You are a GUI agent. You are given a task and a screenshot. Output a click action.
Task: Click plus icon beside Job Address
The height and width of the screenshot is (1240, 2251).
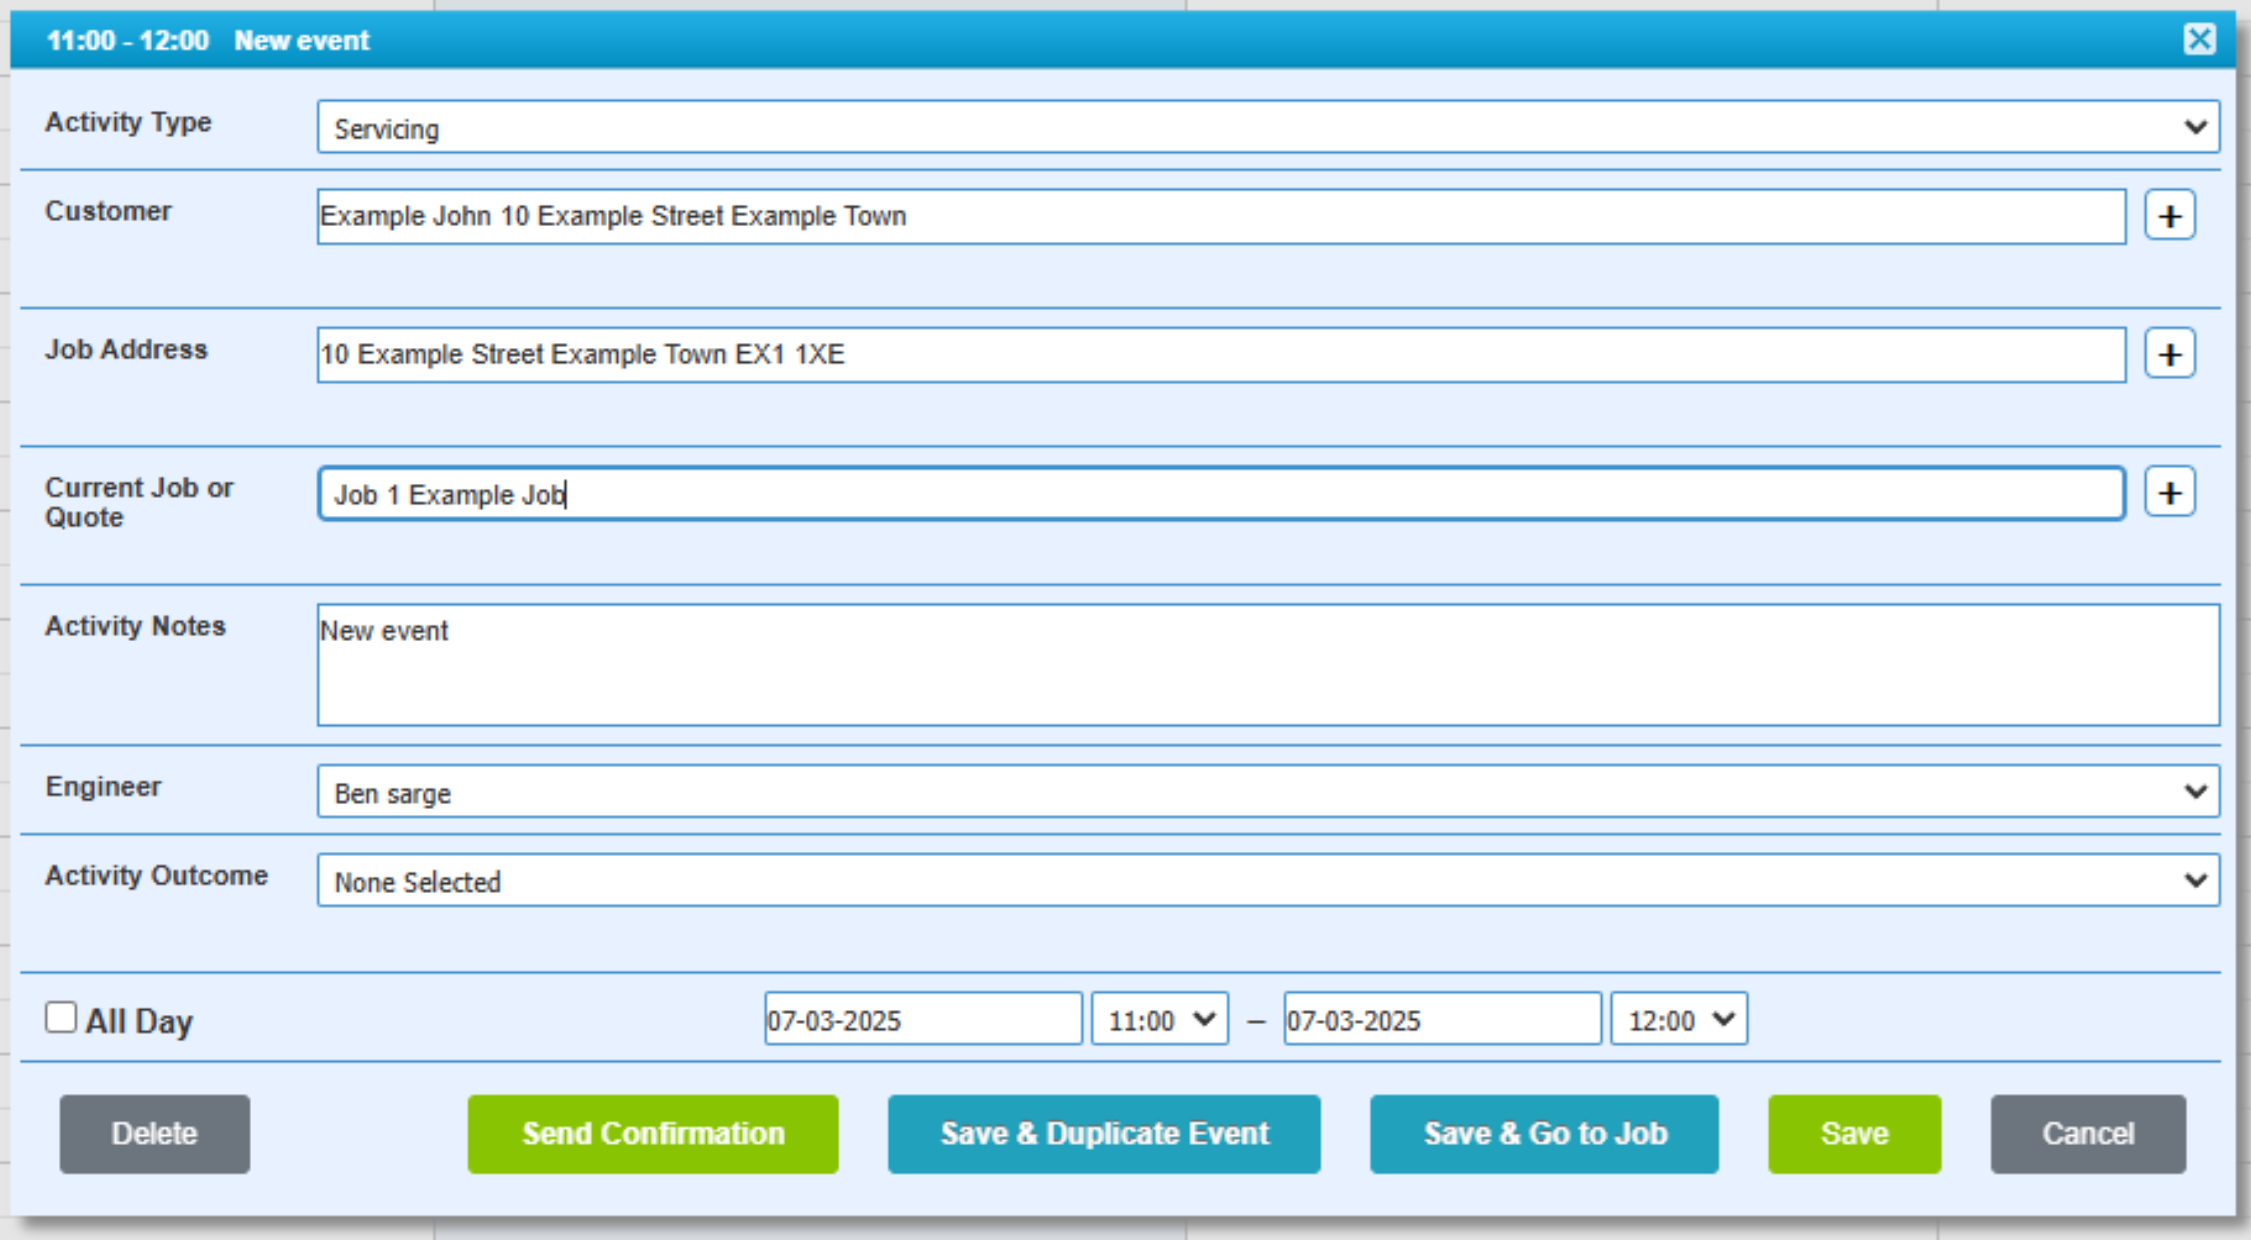[2169, 354]
